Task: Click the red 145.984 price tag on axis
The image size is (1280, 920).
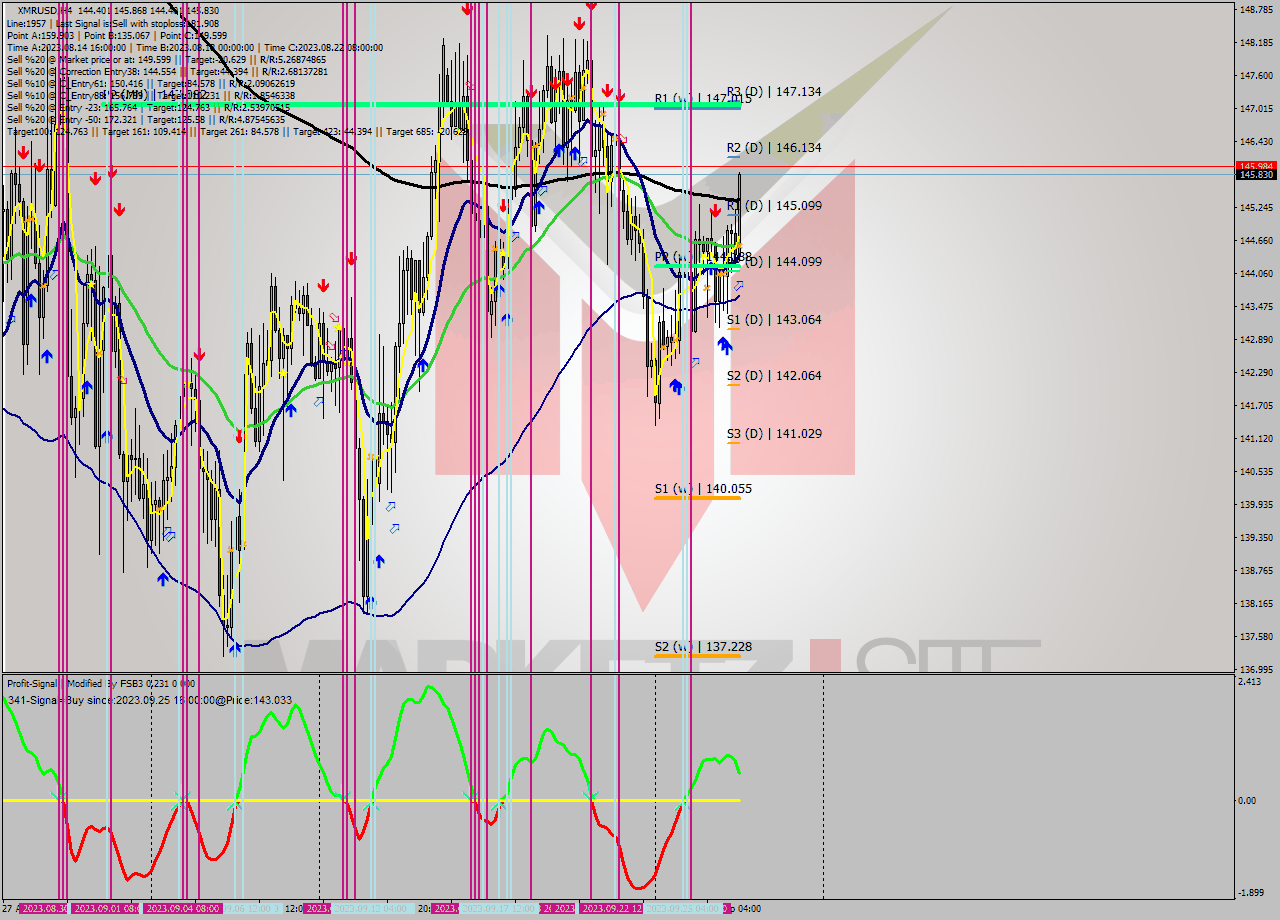Action: 1256,166
